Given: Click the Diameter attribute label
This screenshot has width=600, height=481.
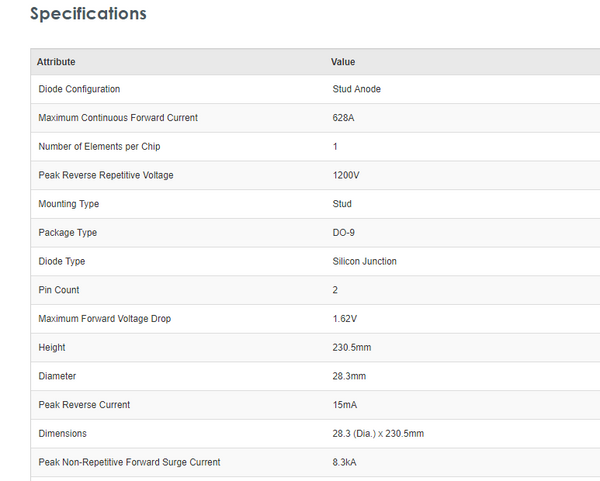Looking at the screenshot, I should pos(57,376).
